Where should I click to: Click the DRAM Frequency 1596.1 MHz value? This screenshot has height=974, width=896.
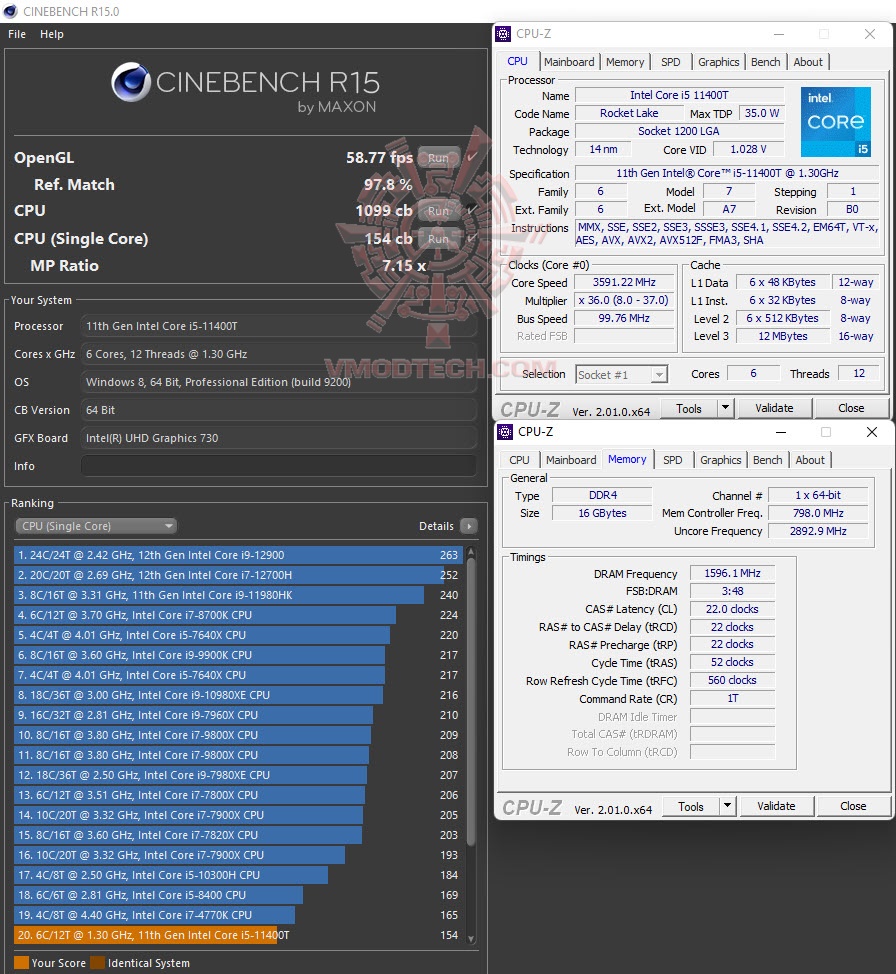[732, 573]
